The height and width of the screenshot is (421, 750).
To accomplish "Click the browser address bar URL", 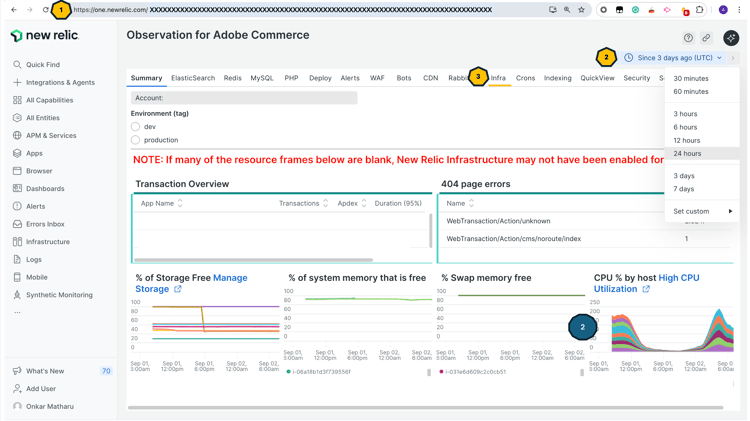I will tap(282, 10).
